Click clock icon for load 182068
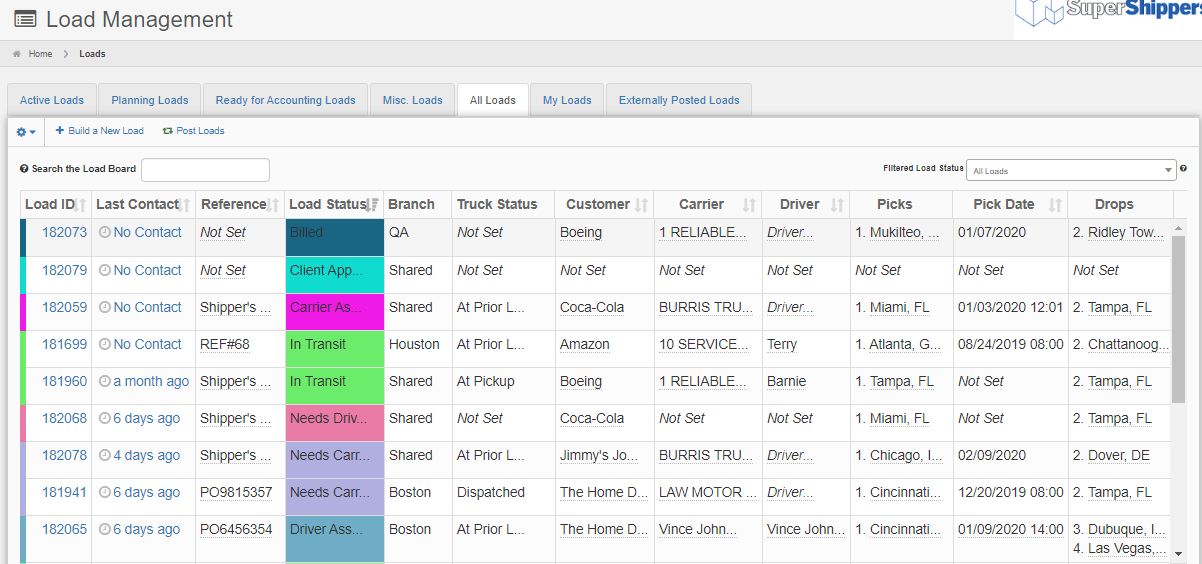 105,418
